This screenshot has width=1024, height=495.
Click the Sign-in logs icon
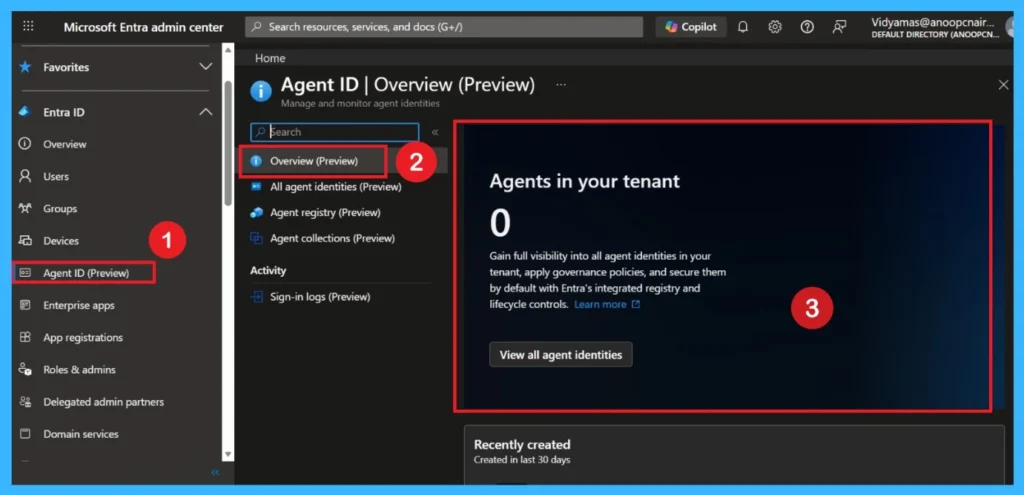pos(257,297)
